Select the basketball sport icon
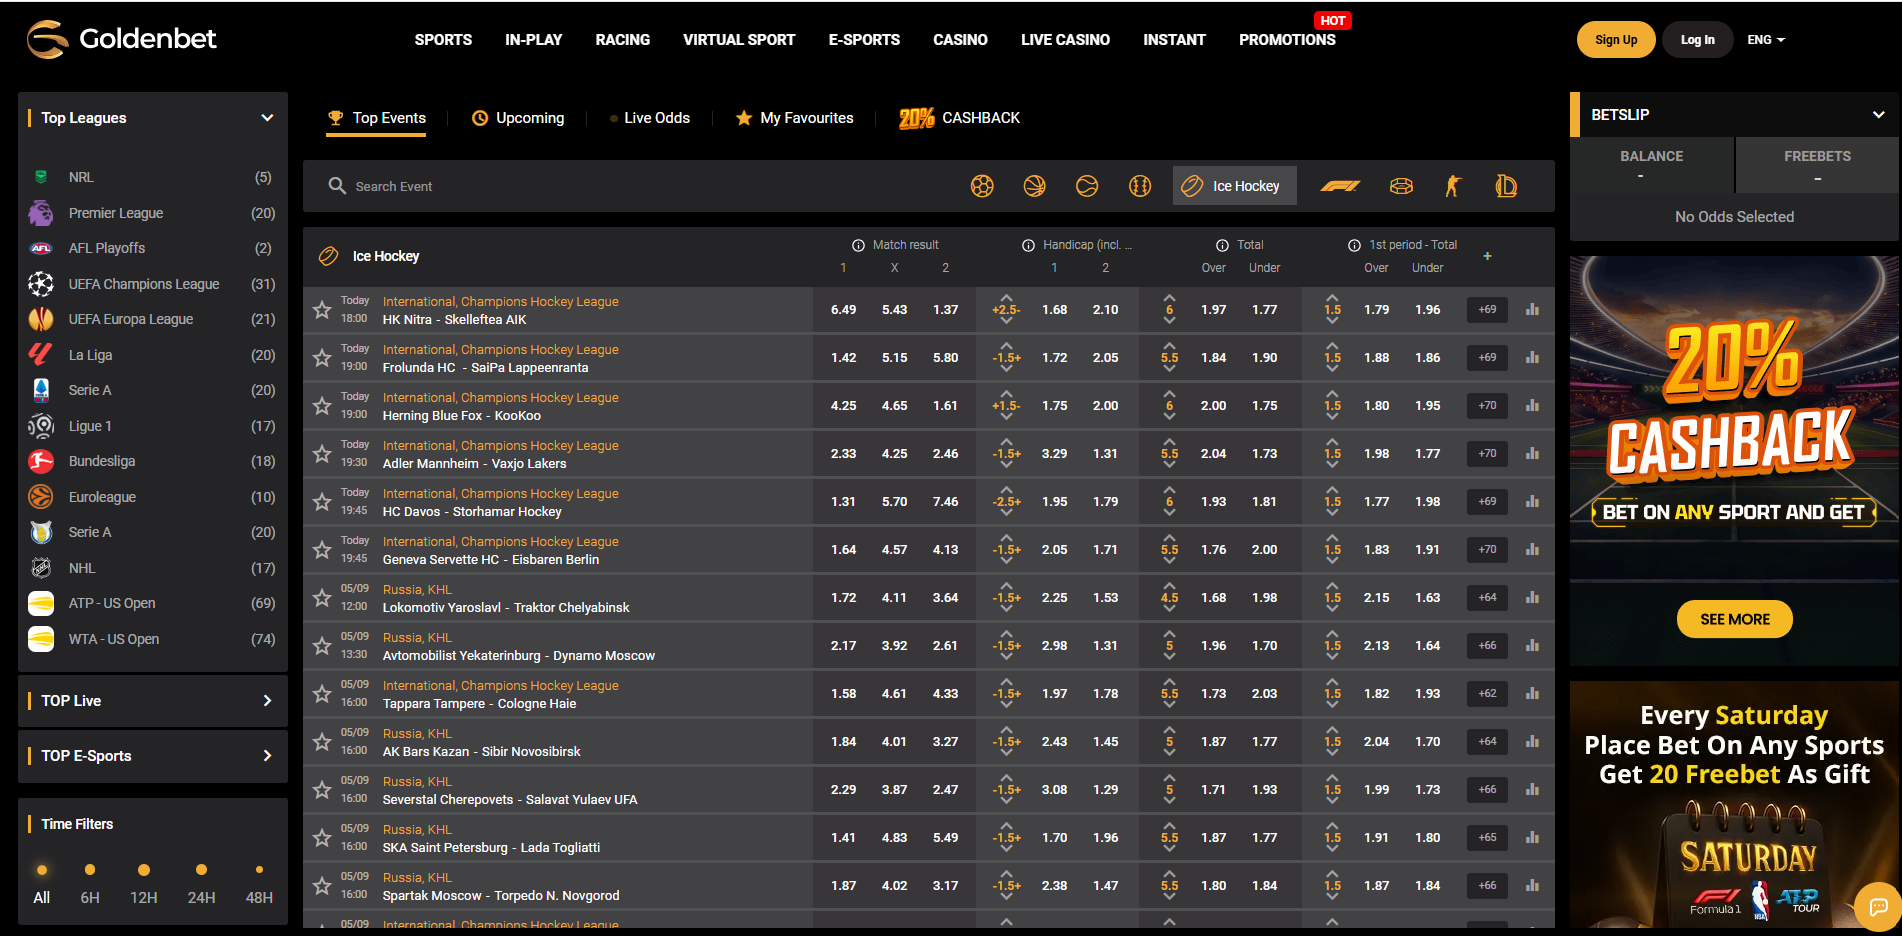This screenshot has height=936, width=1902. pyautogui.click(x=1034, y=186)
